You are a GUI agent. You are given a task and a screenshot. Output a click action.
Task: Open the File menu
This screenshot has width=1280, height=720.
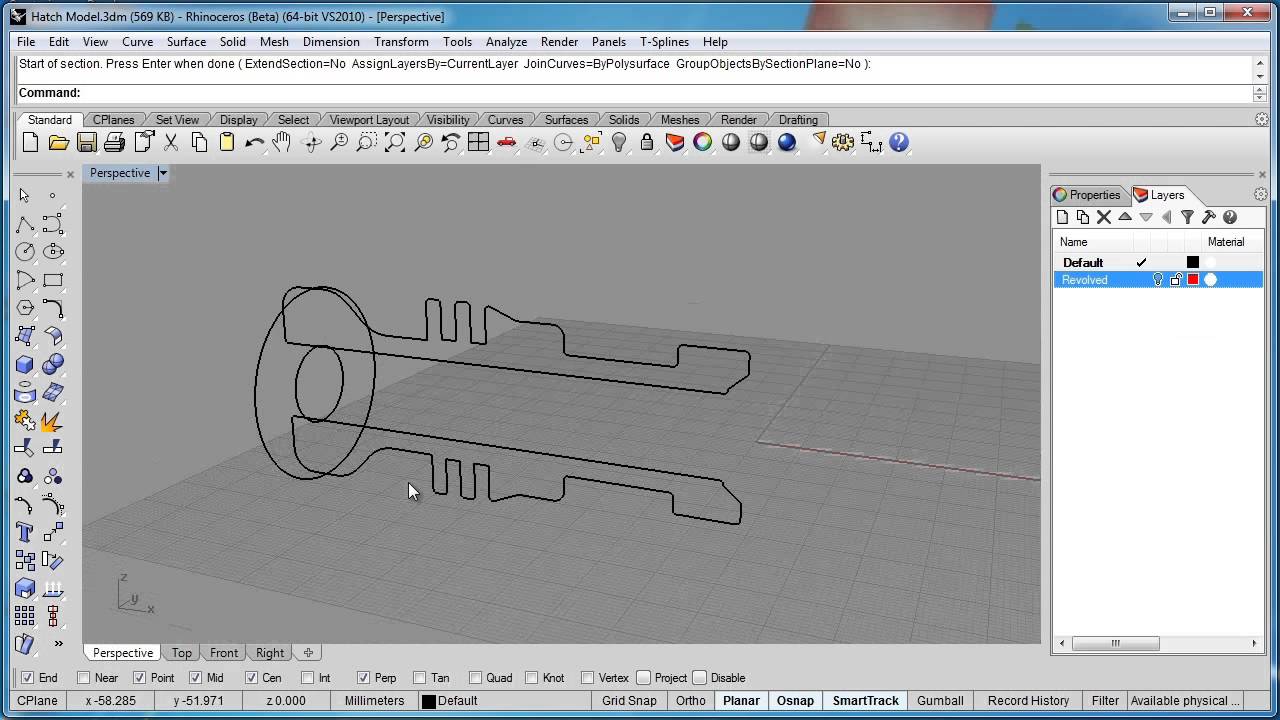point(26,42)
